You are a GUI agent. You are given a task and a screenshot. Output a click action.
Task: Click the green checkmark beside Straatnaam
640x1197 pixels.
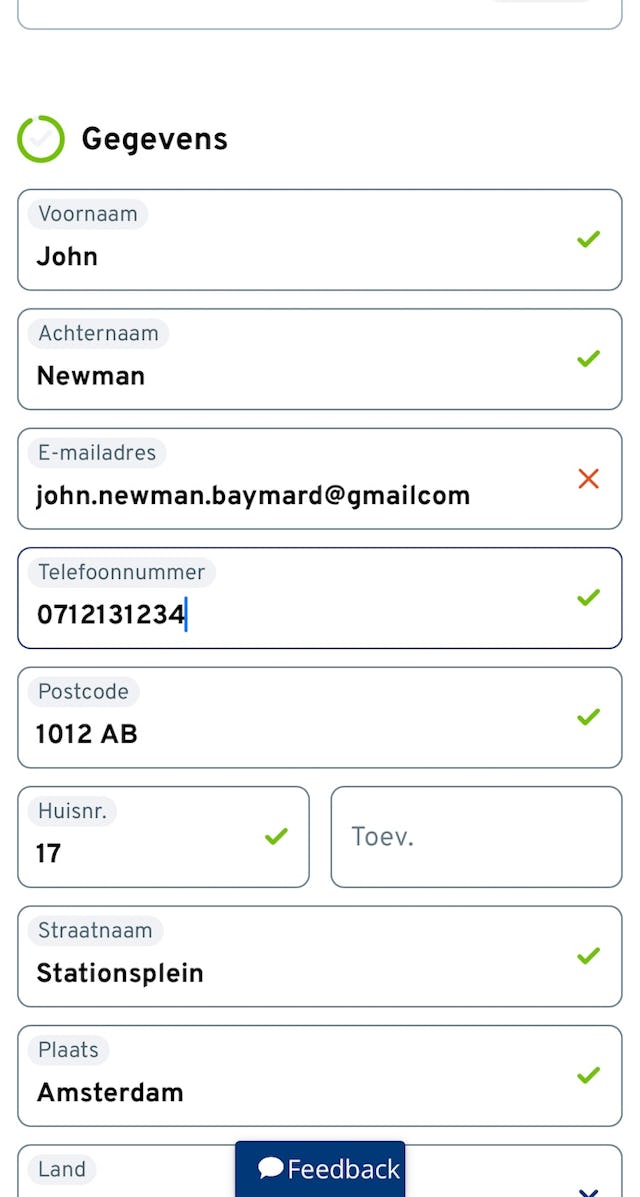(x=588, y=956)
